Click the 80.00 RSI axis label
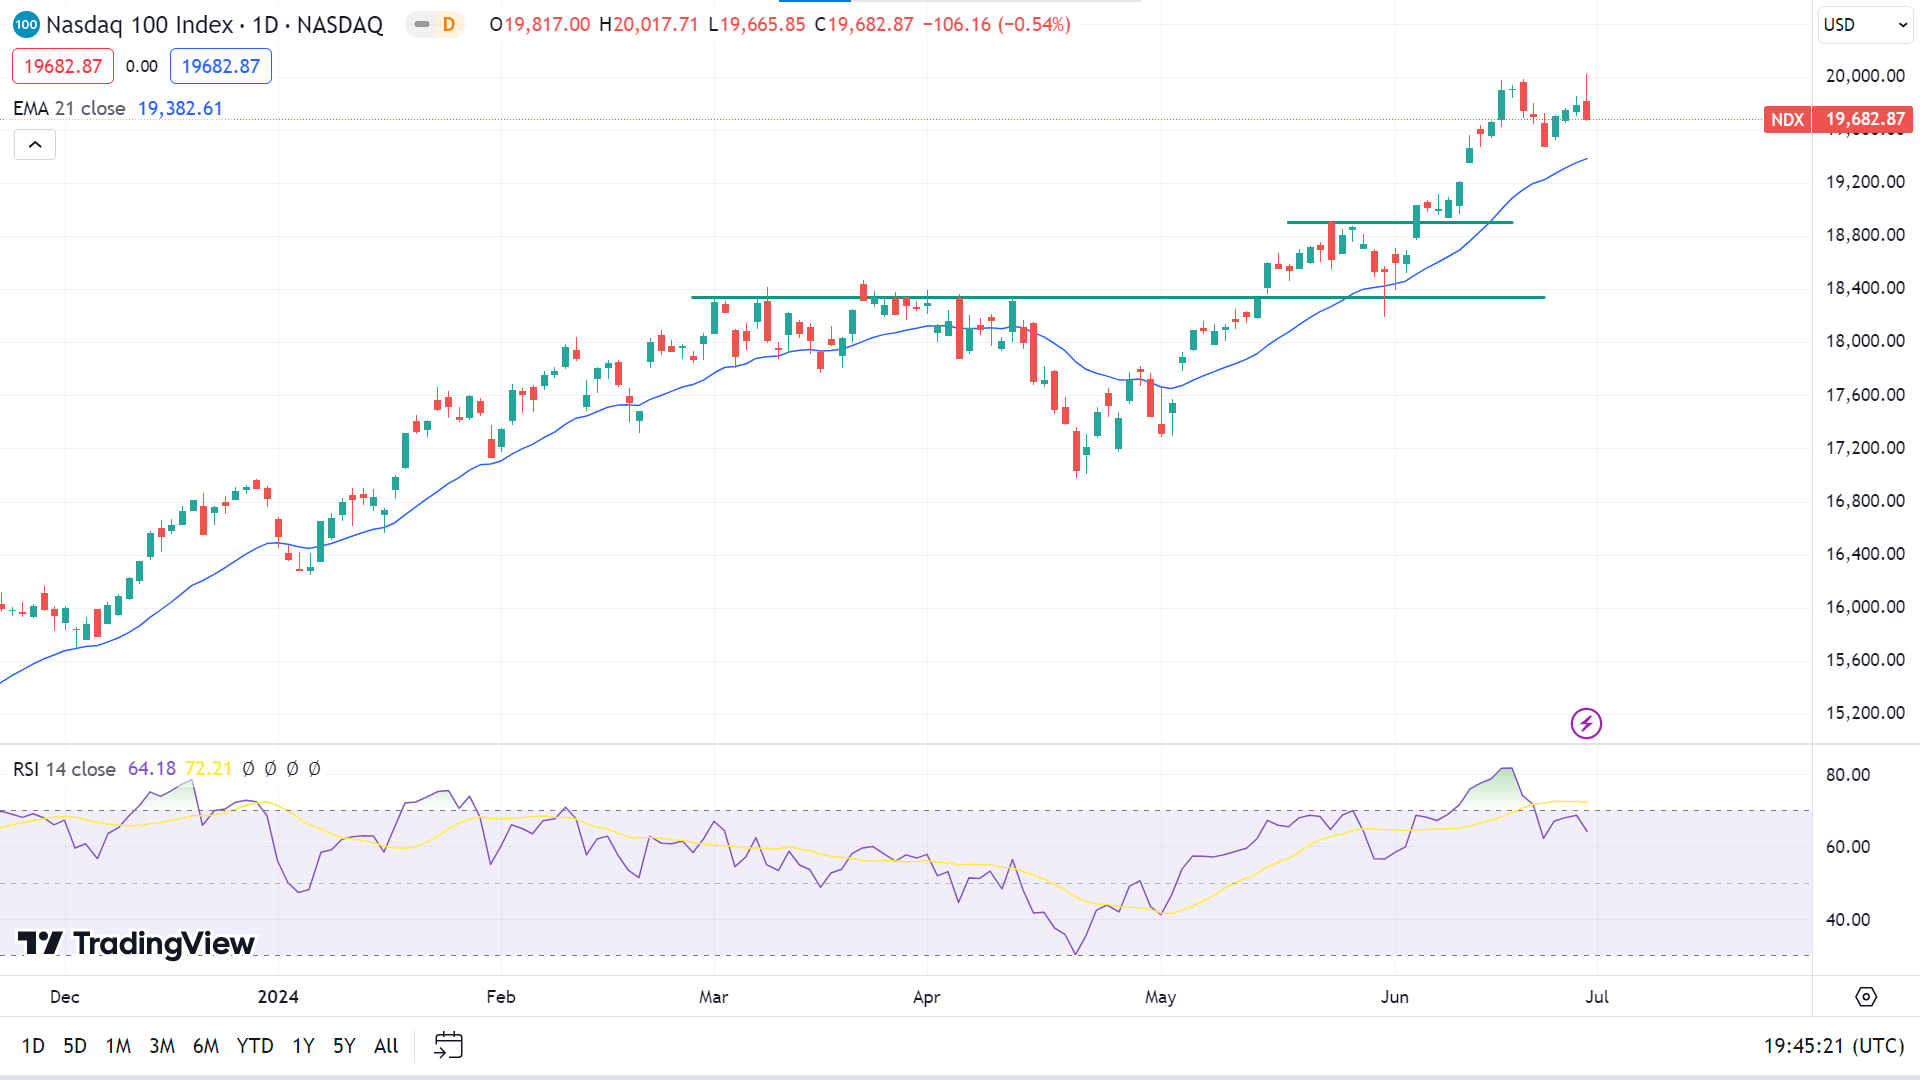 pos(1848,775)
